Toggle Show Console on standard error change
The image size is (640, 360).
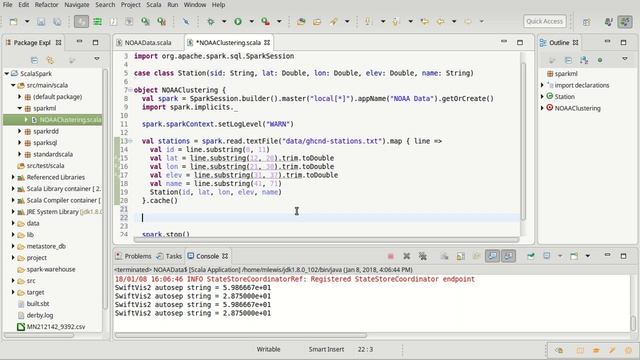tap(509, 256)
